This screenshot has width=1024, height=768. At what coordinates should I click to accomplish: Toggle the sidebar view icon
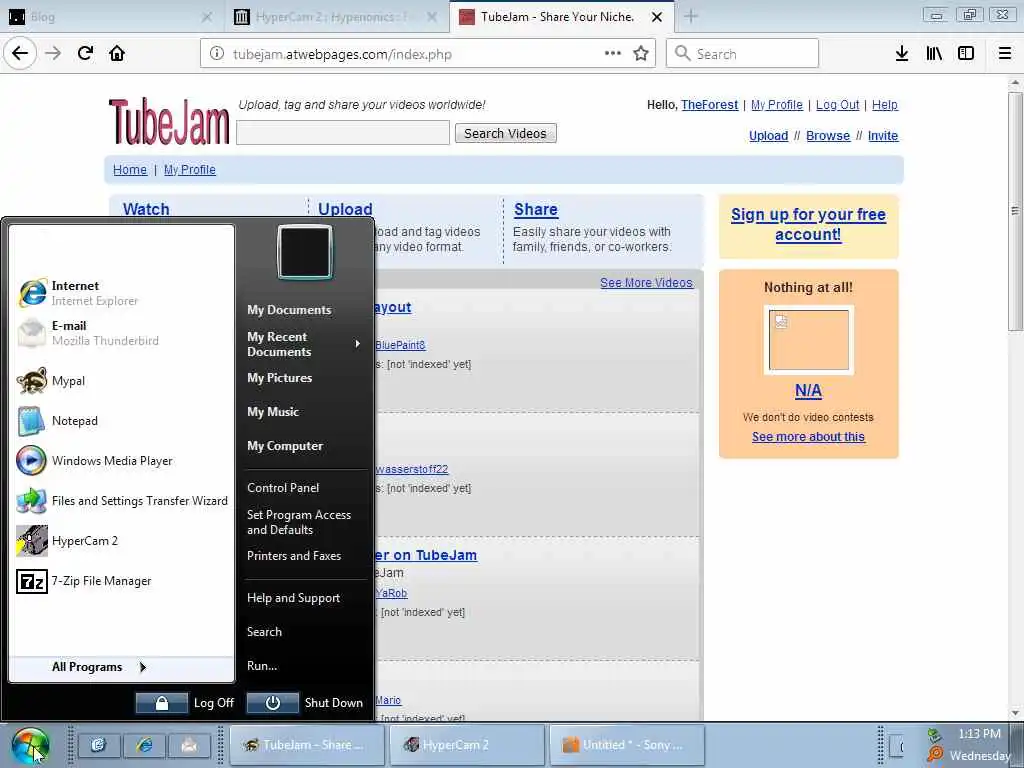966,54
